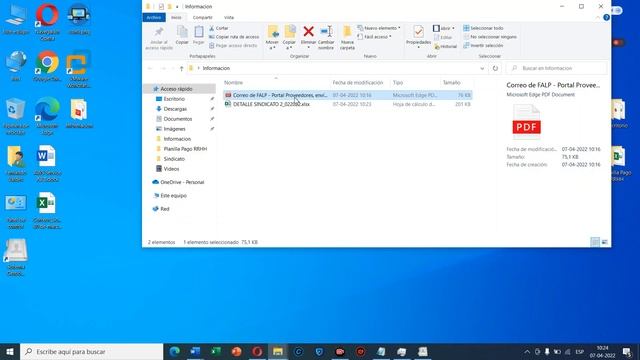Show hidden system tray icons
Viewport: 640px width, 360px height.
527,351
